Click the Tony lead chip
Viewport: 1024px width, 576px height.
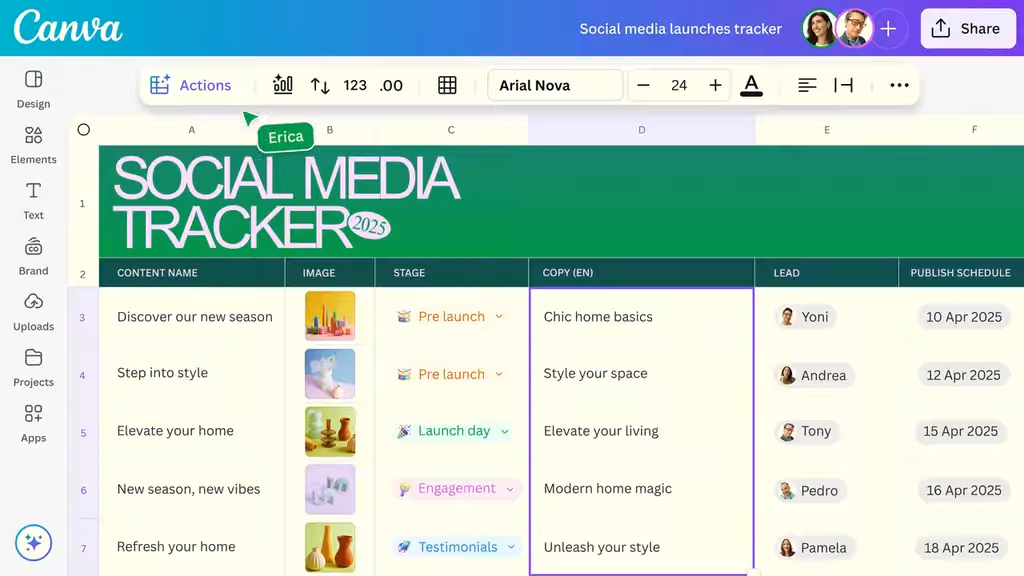[807, 431]
